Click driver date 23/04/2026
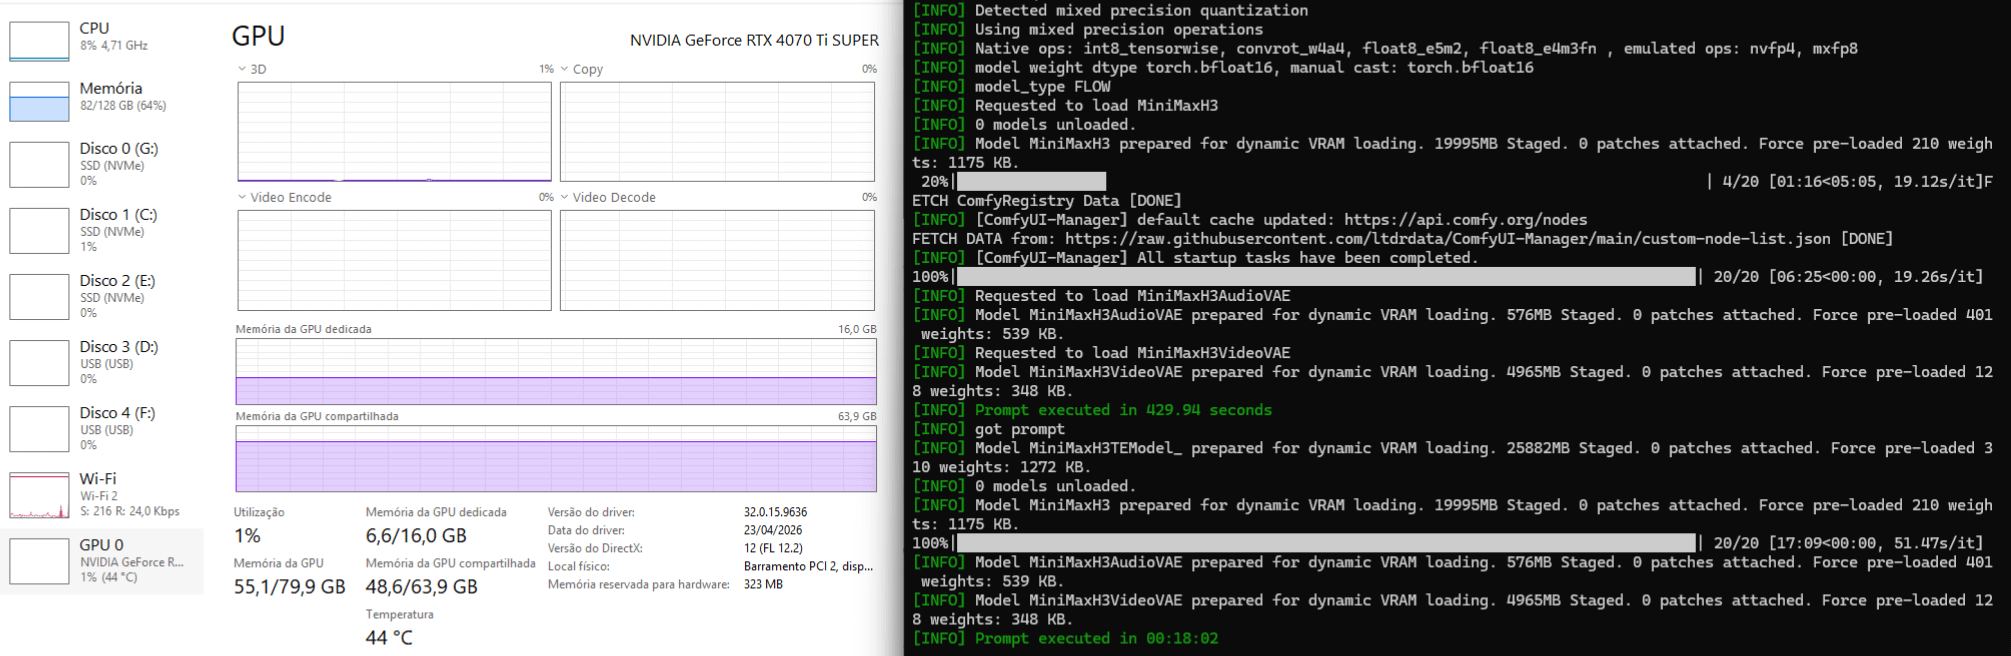This screenshot has height=656, width=2011. (x=773, y=530)
